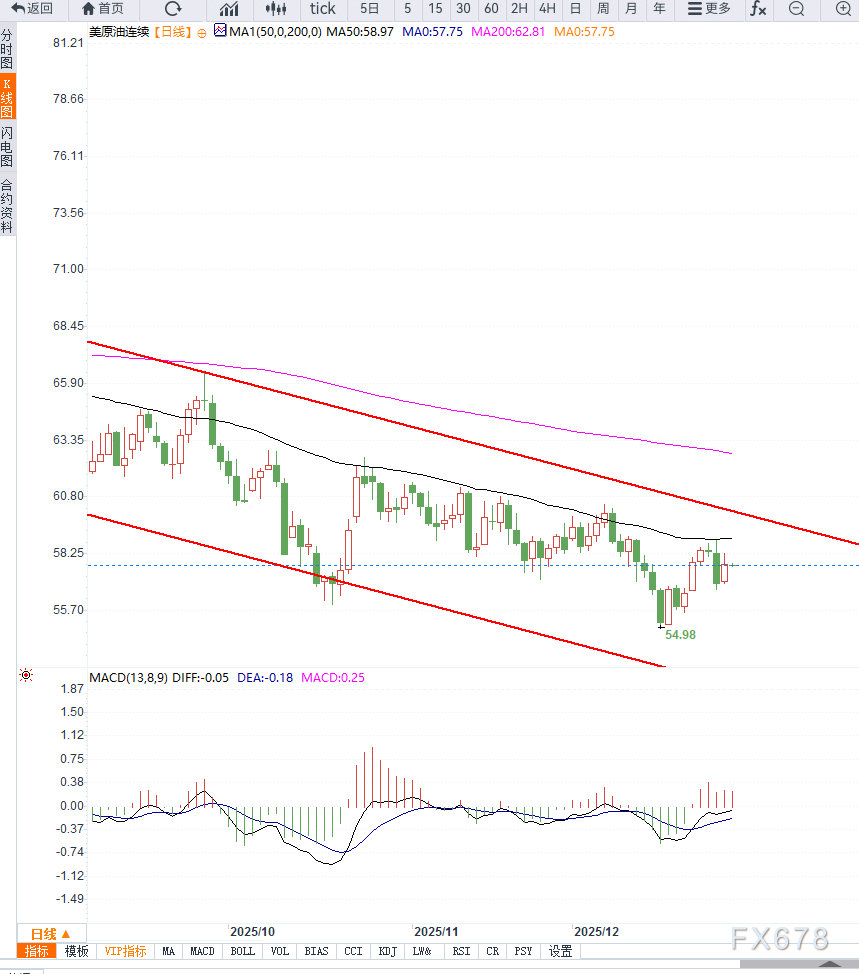859x974 pixels.
Task: Go back using the 返回 button
Action: (32, 9)
